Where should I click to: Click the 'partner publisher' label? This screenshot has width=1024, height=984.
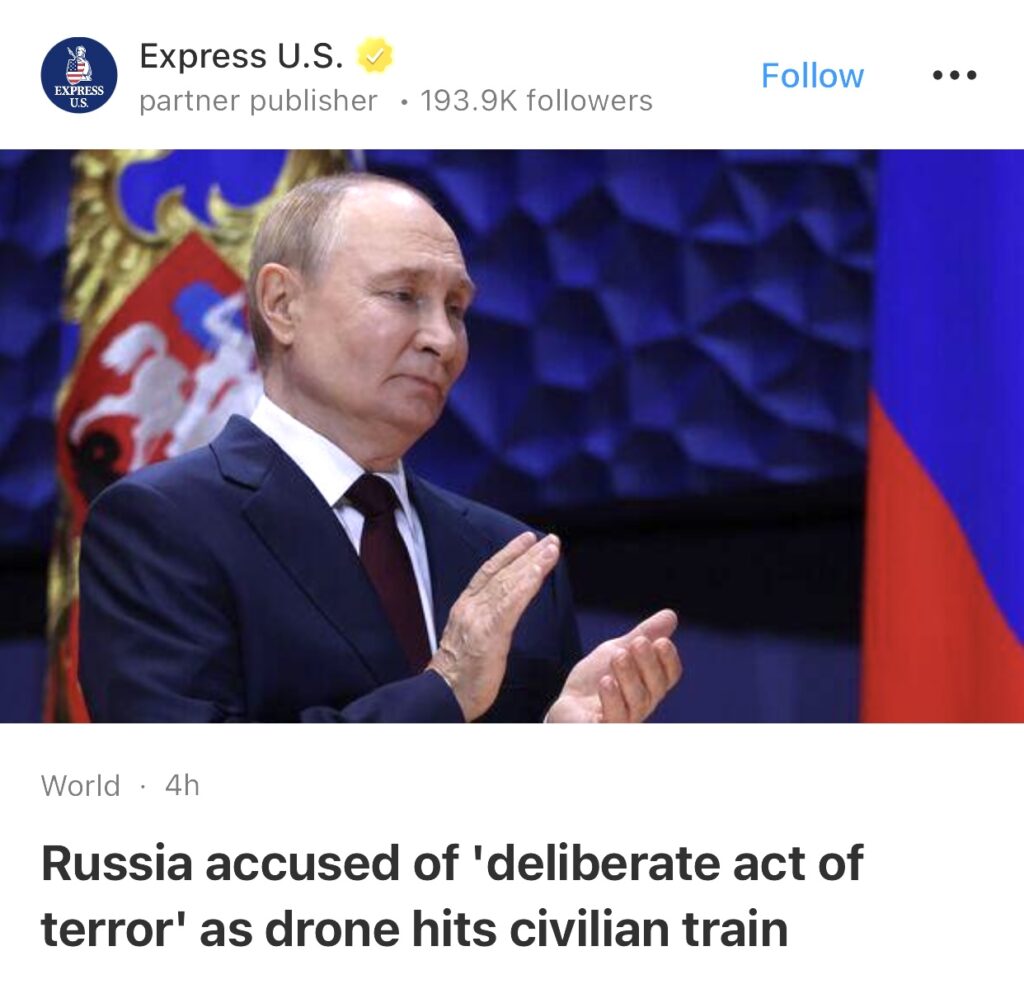[259, 101]
